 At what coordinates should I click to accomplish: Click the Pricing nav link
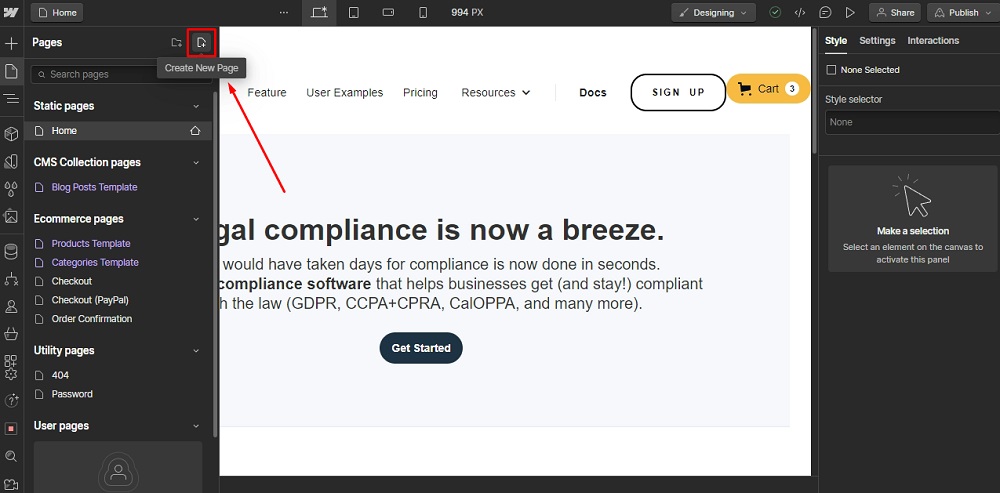click(420, 92)
